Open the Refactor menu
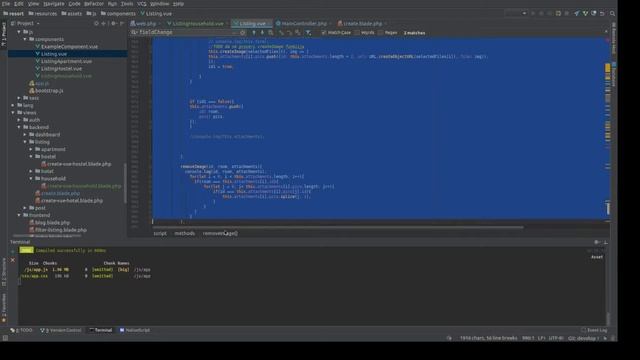 click(x=94, y=4)
